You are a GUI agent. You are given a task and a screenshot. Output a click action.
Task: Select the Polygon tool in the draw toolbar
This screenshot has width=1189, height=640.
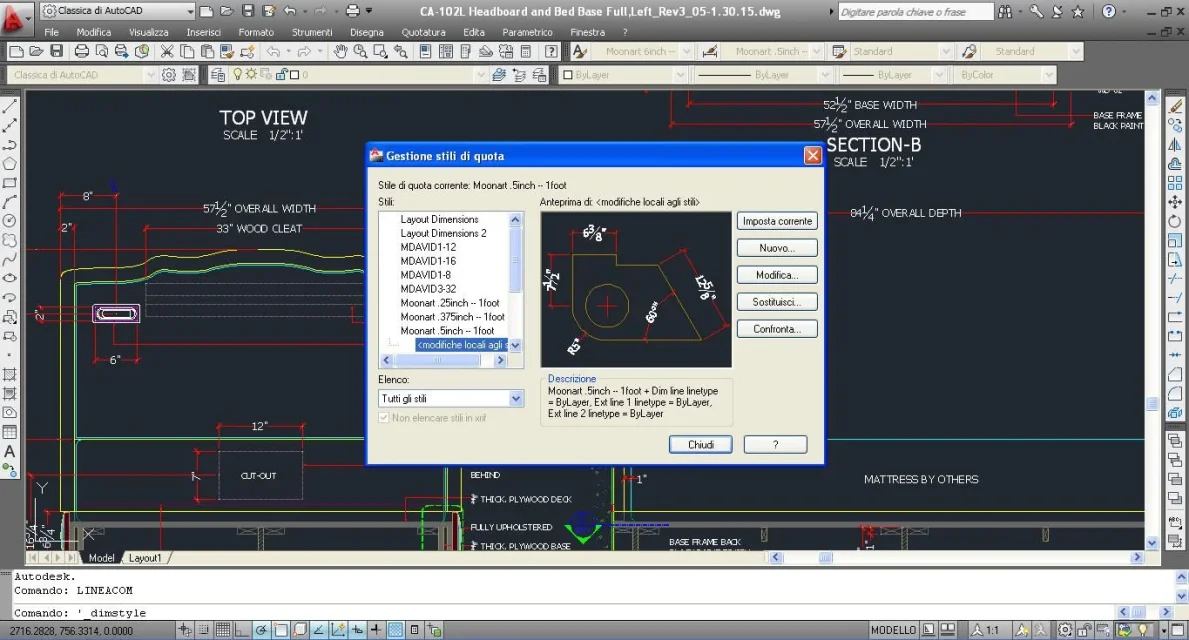10,163
